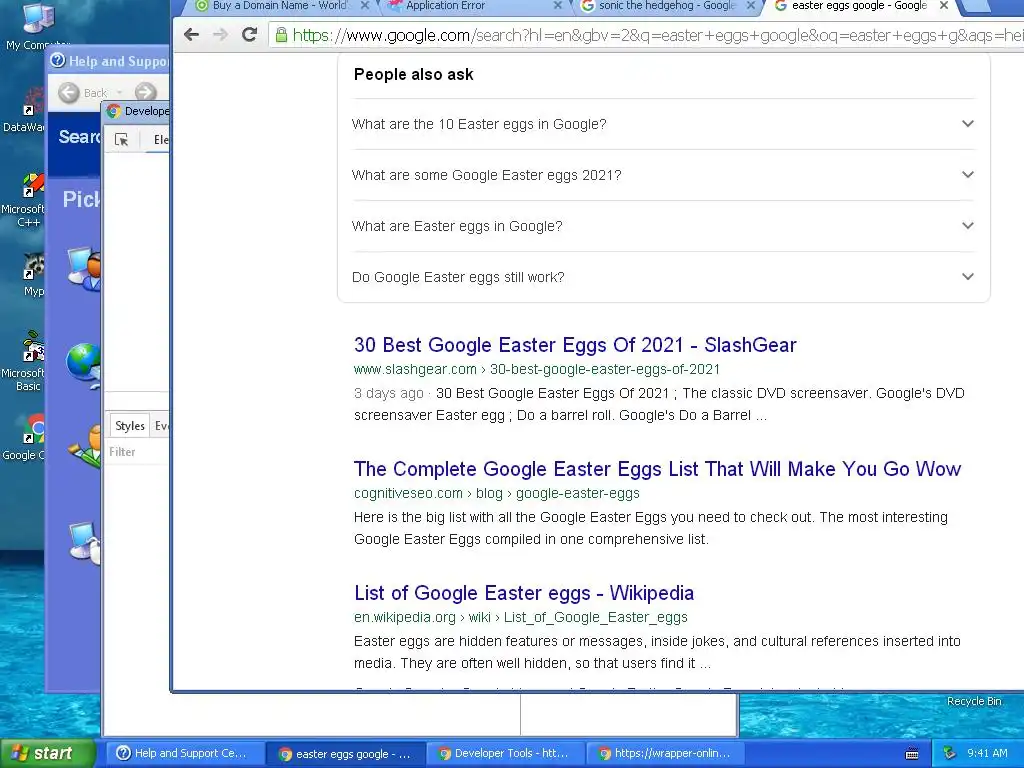
Task: Switch to wrapper-online taskbar button
Action: tap(666, 754)
